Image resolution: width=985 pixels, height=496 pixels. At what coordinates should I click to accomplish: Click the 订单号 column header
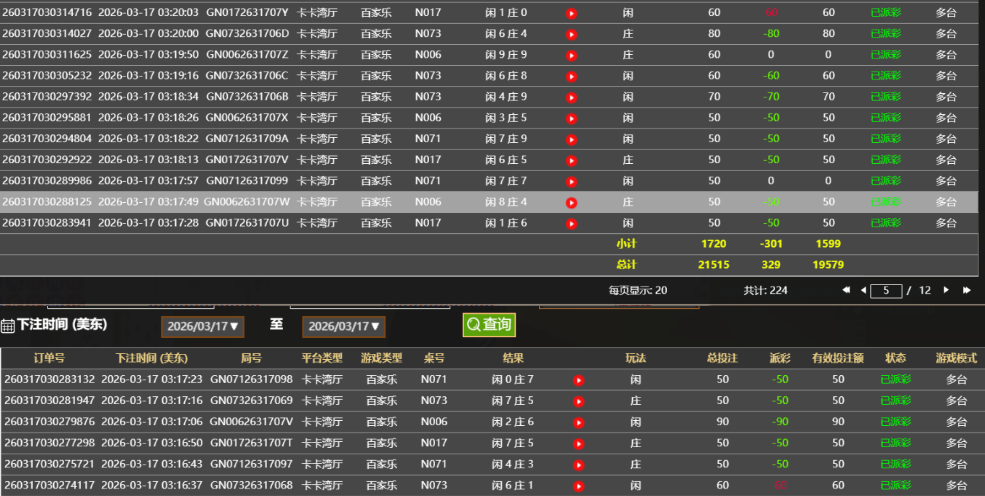pyautogui.click(x=49, y=358)
